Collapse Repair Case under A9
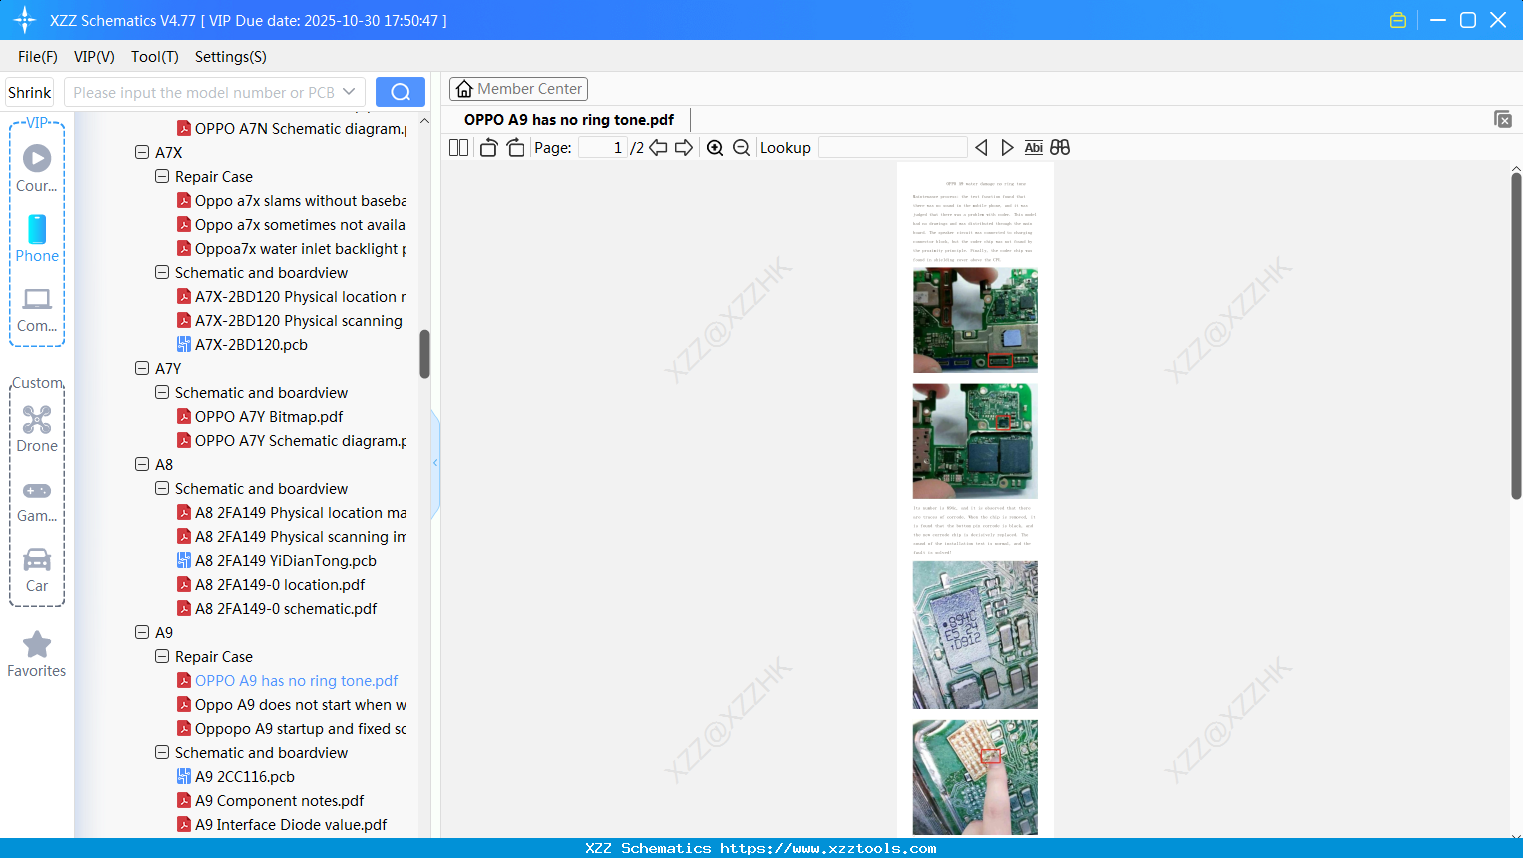Screen dimensions: 1523x858 pos(162,657)
